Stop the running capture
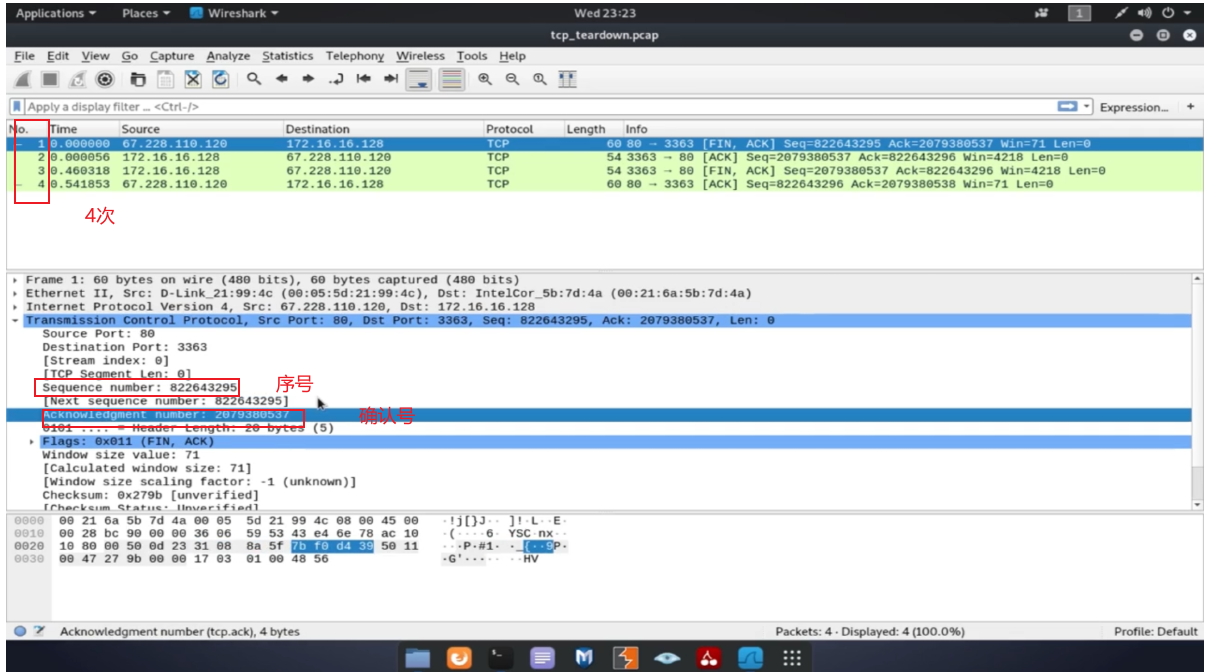1218x672 pixels. 49,79
